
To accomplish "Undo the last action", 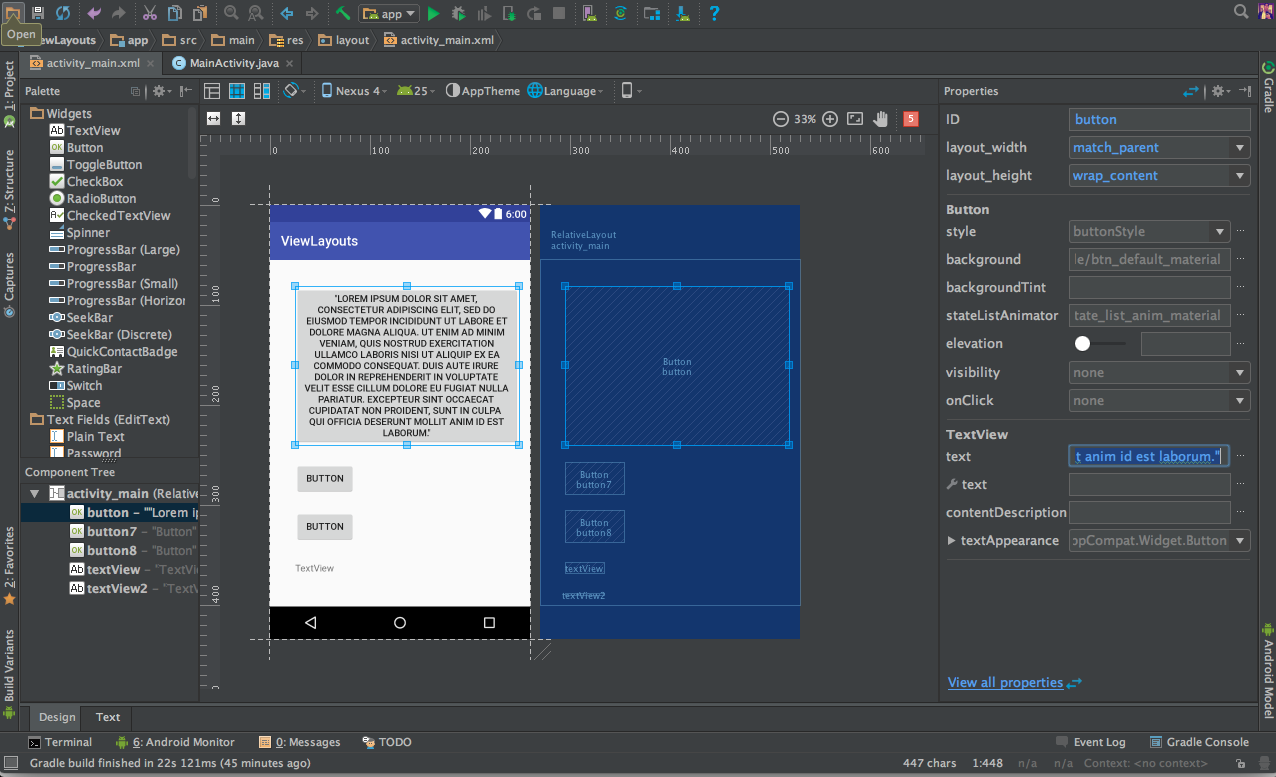I will [x=95, y=13].
